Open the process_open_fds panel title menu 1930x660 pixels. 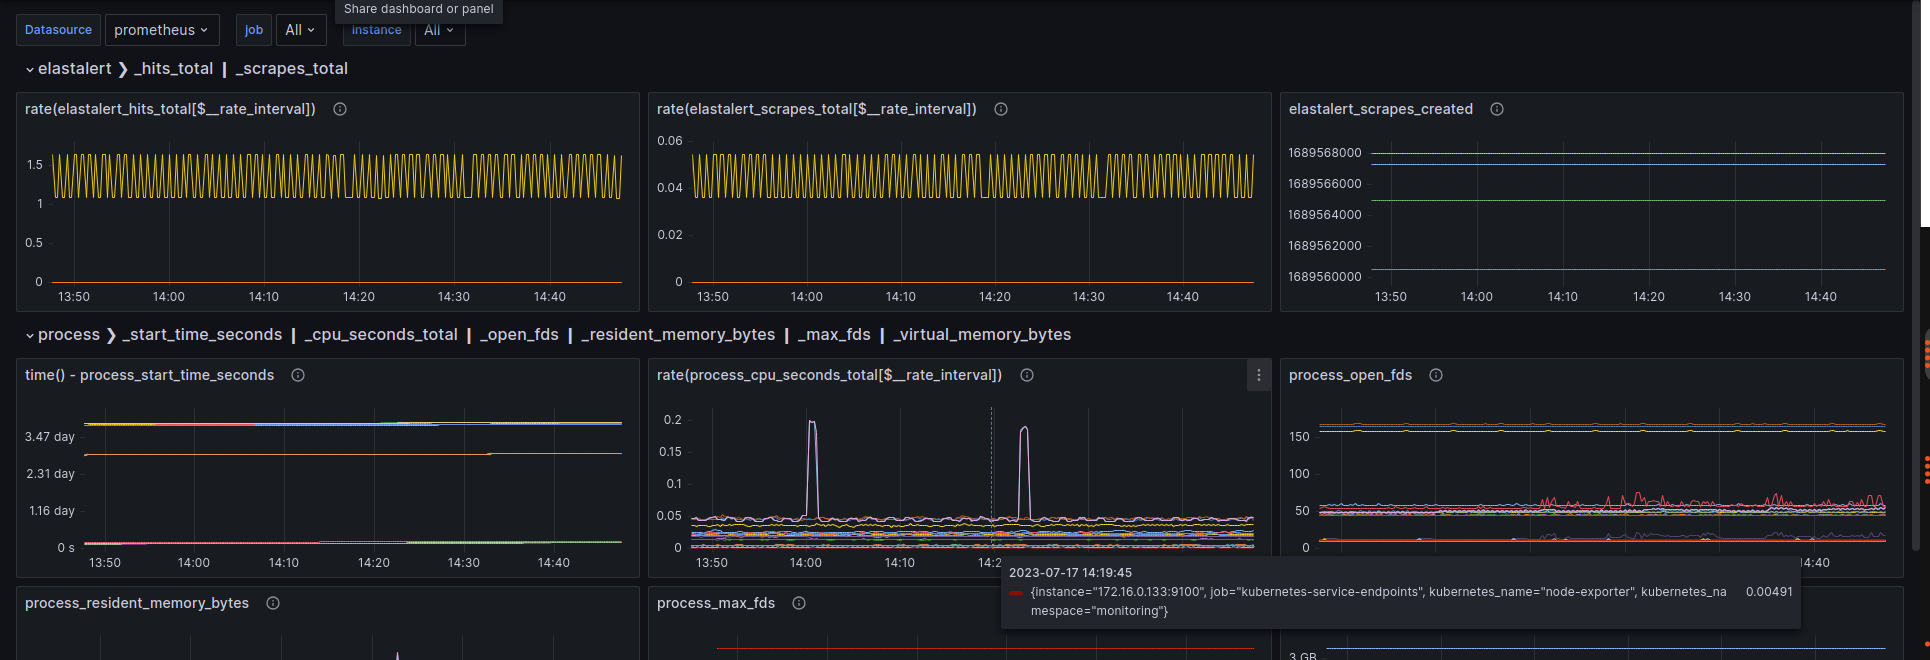pos(1350,375)
